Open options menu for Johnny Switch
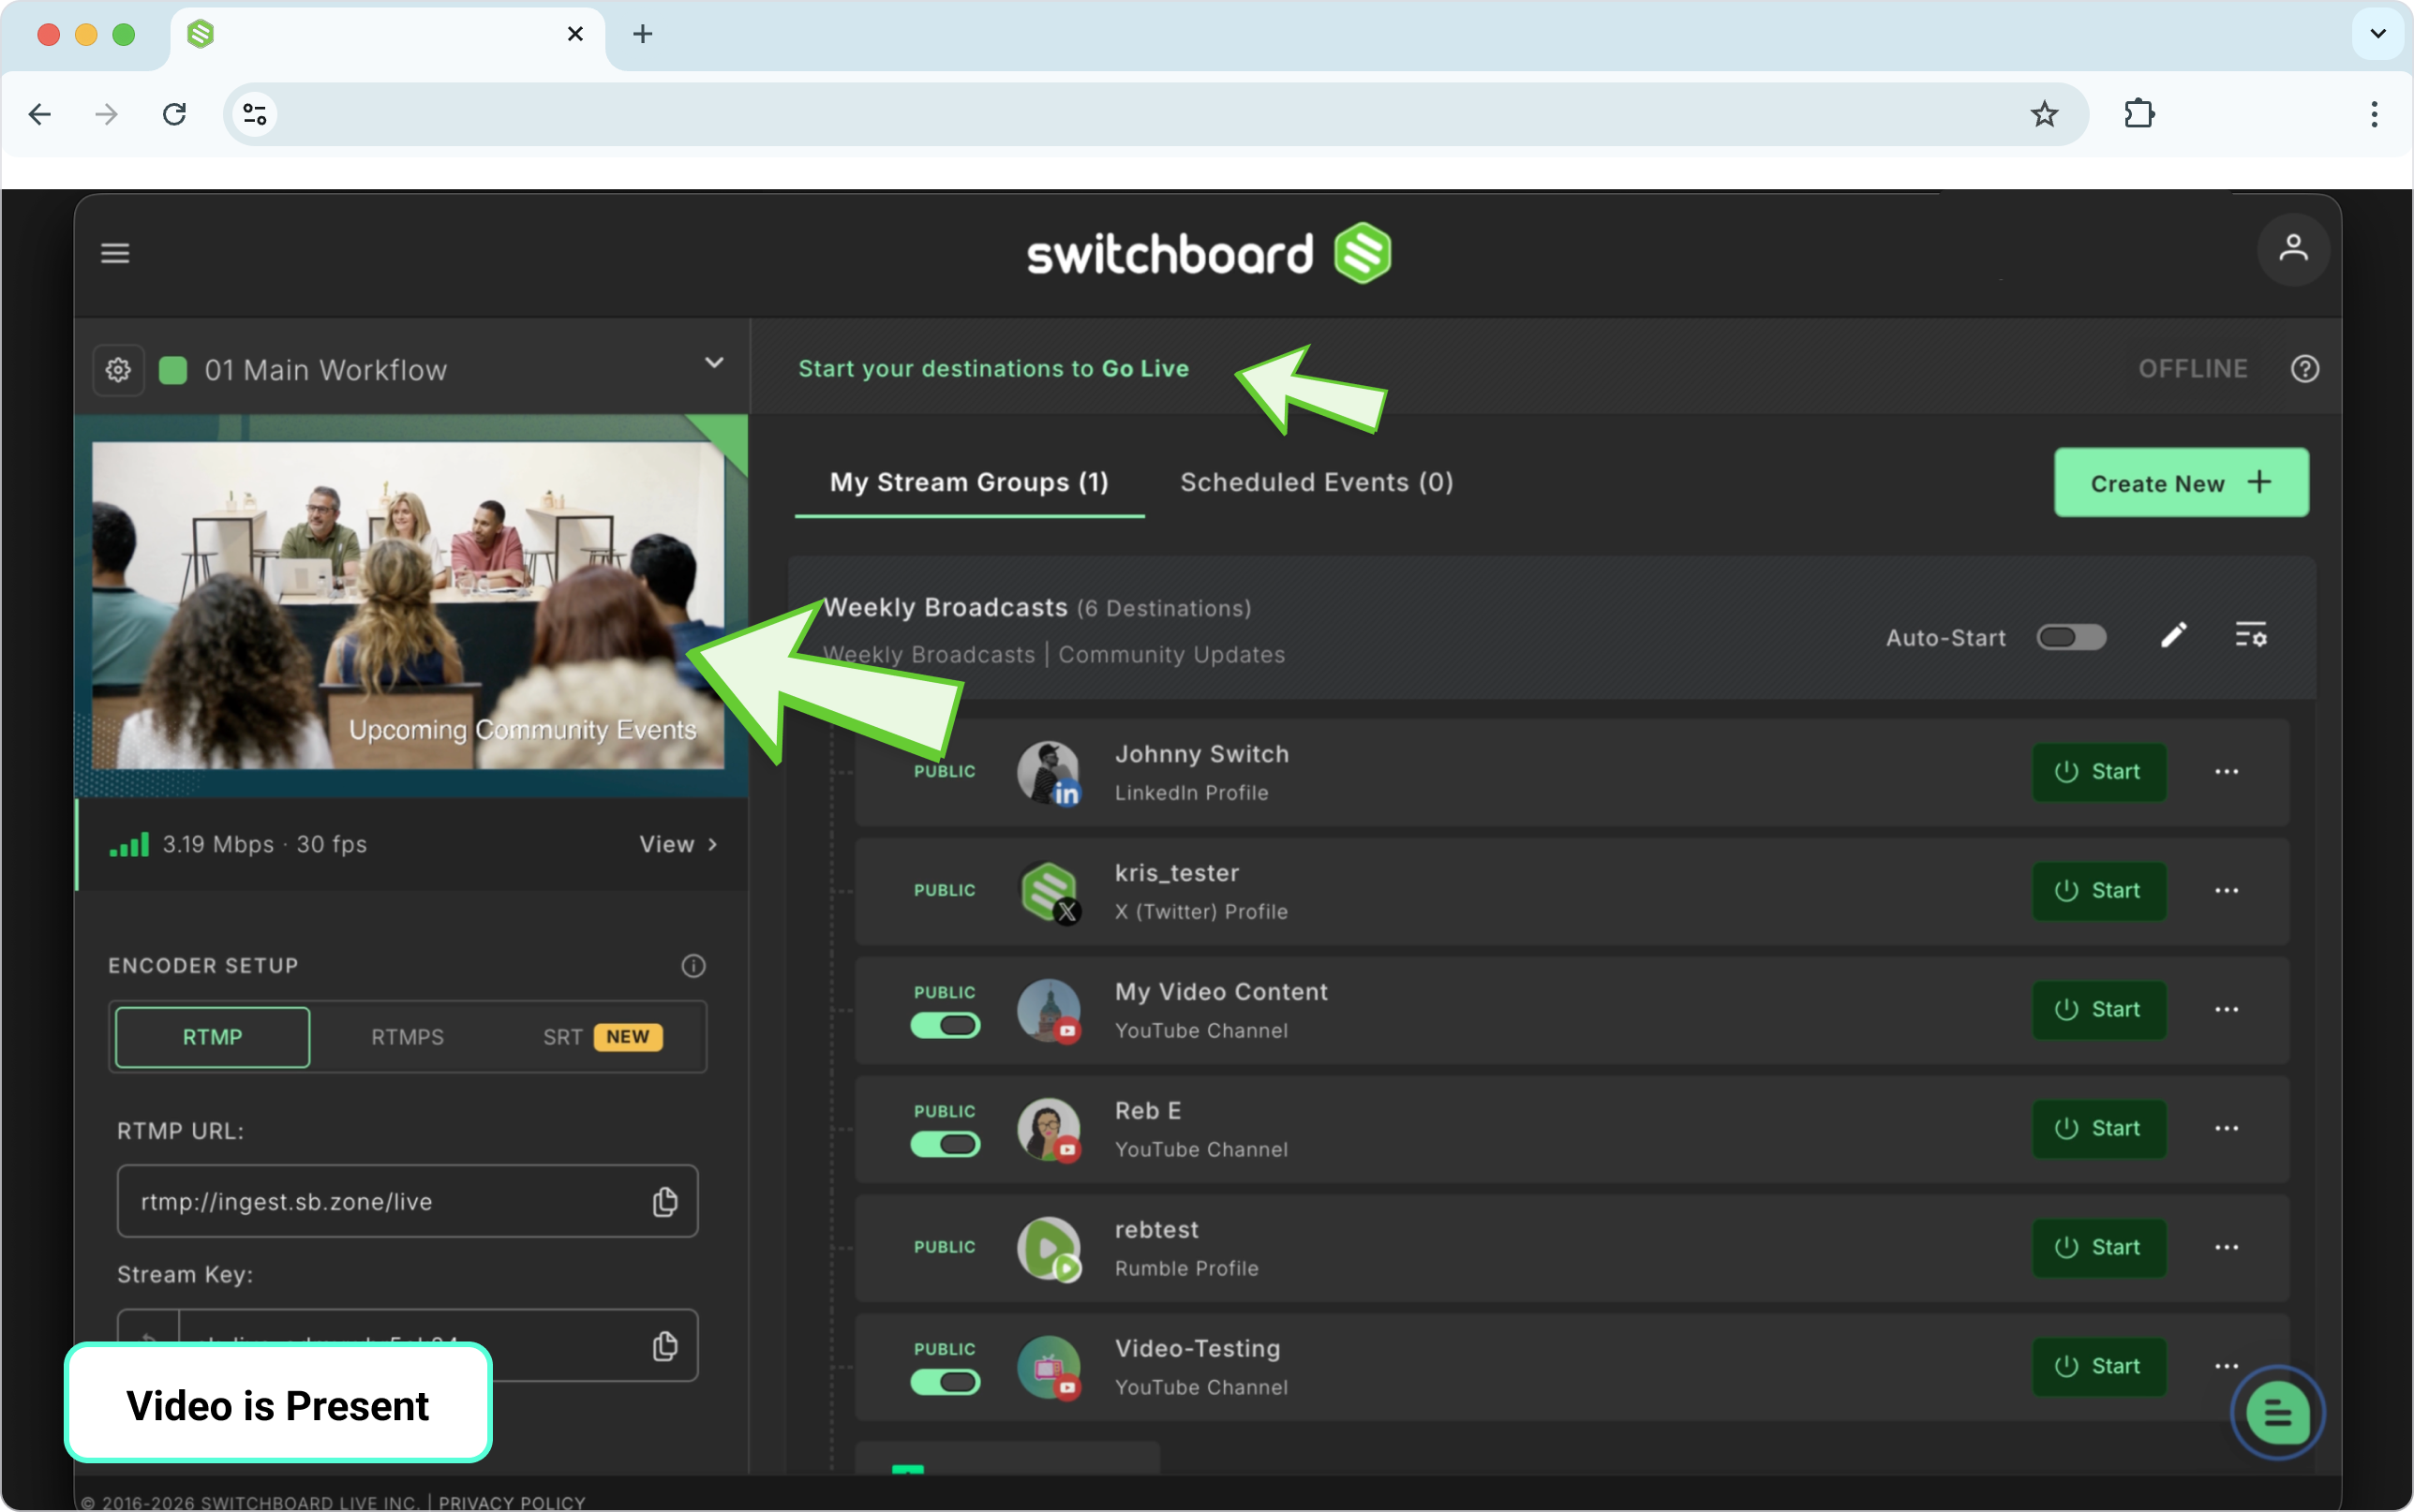This screenshot has height=1512, width=2414. (2226, 772)
